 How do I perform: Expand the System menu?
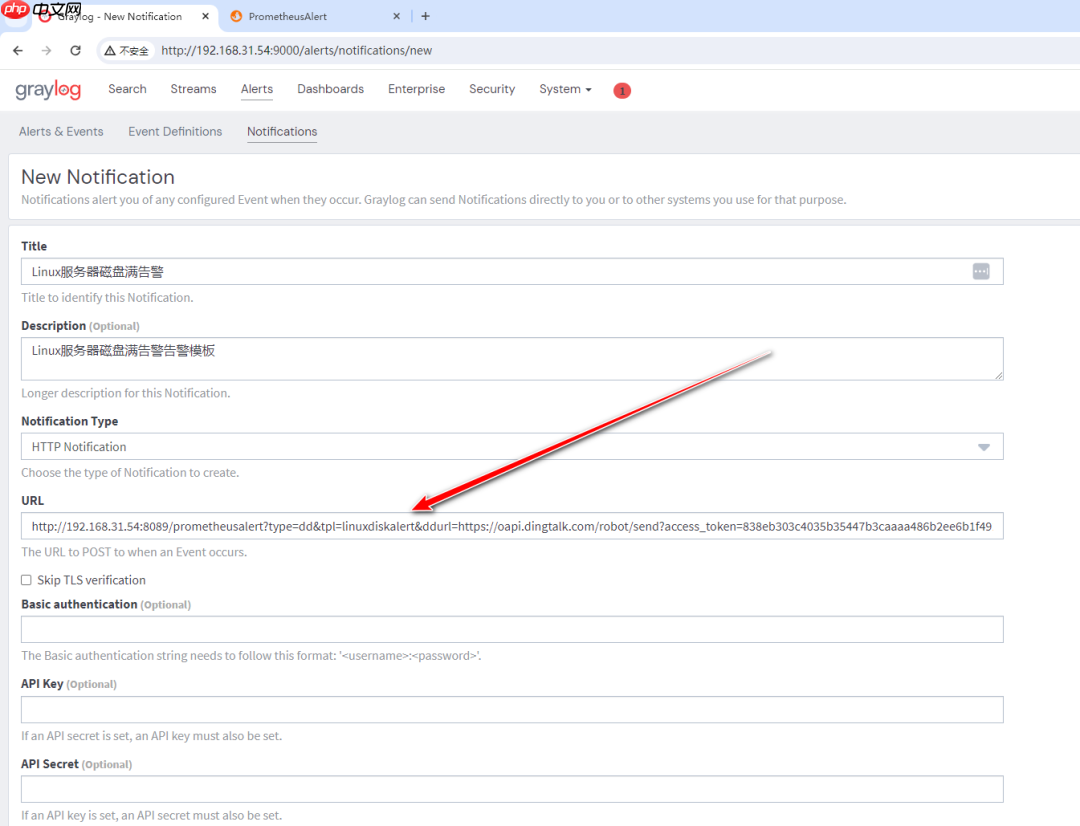tap(565, 89)
